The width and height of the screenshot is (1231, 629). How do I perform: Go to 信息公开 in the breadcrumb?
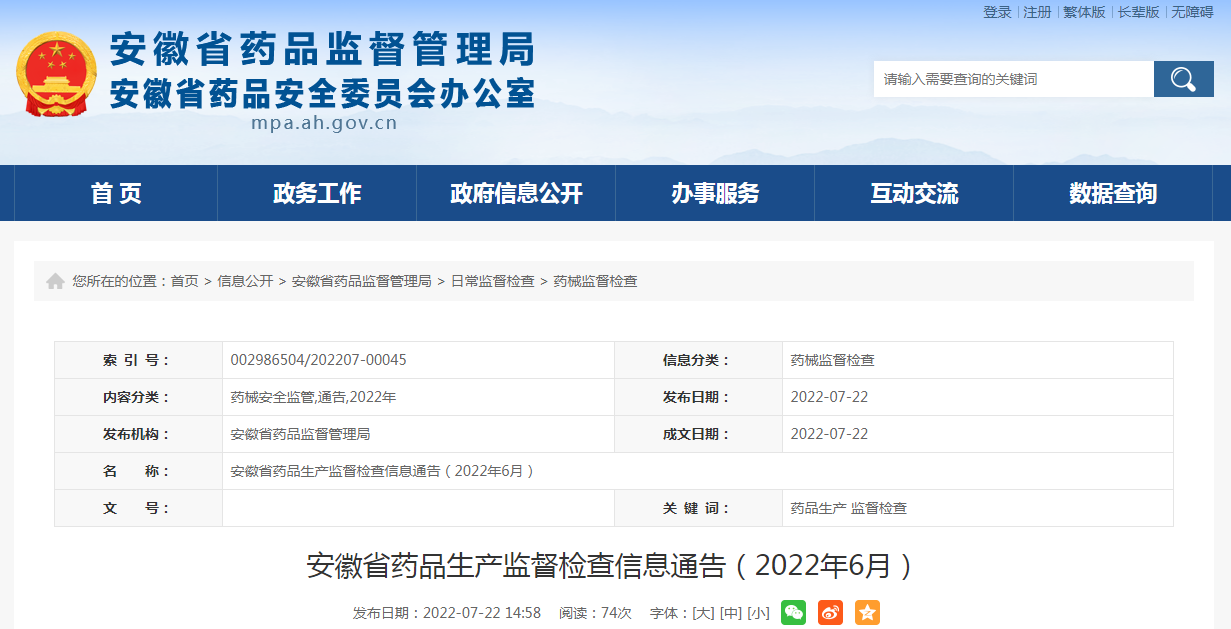(x=245, y=282)
